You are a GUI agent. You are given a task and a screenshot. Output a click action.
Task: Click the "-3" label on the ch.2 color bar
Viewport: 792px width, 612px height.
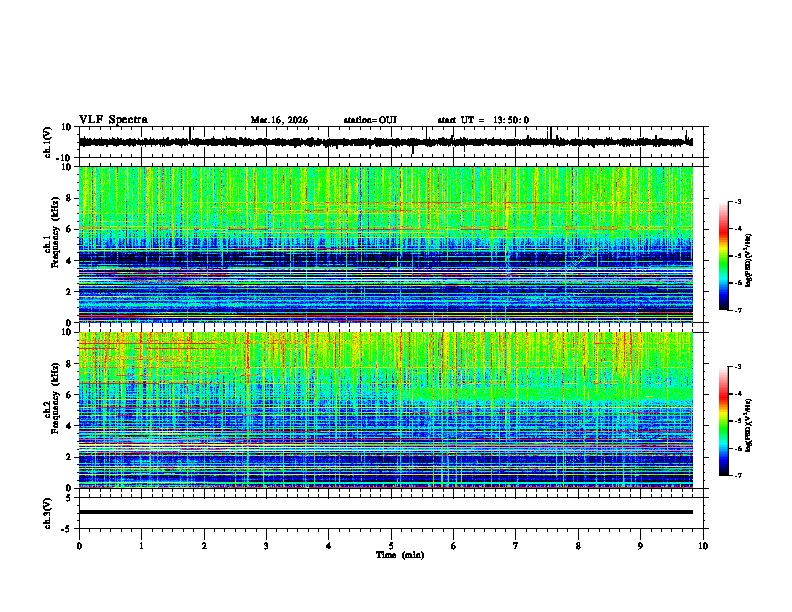click(737, 367)
